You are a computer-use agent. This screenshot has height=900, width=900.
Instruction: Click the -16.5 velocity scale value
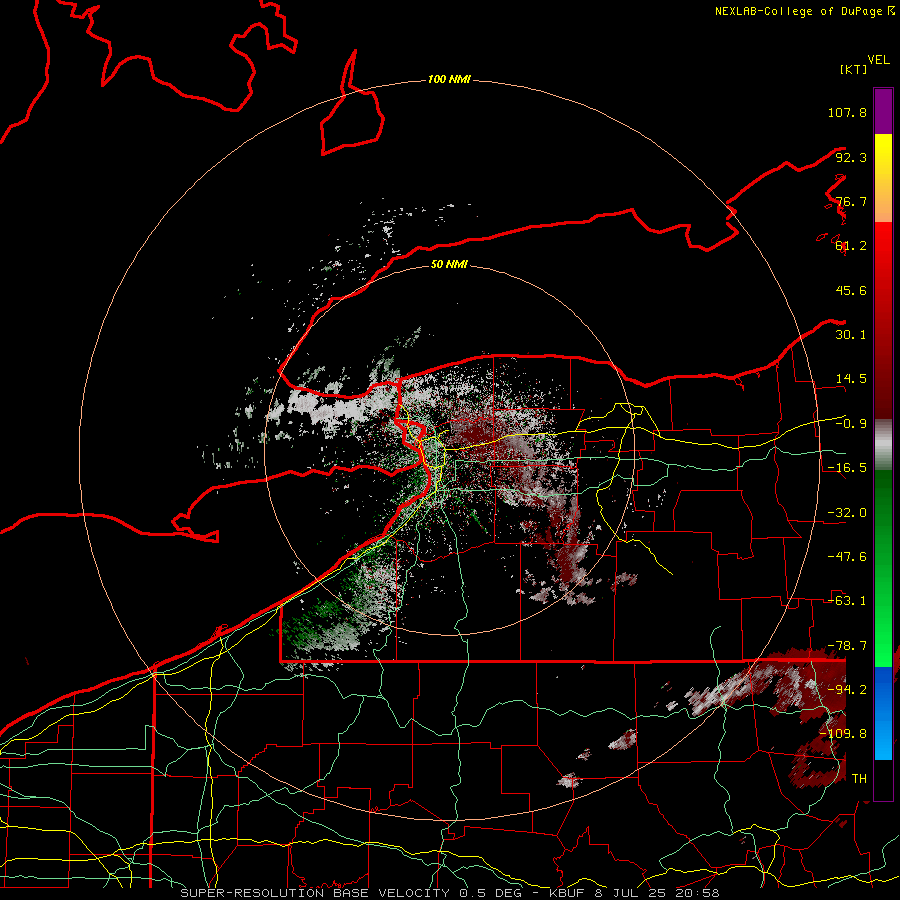(x=847, y=468)
